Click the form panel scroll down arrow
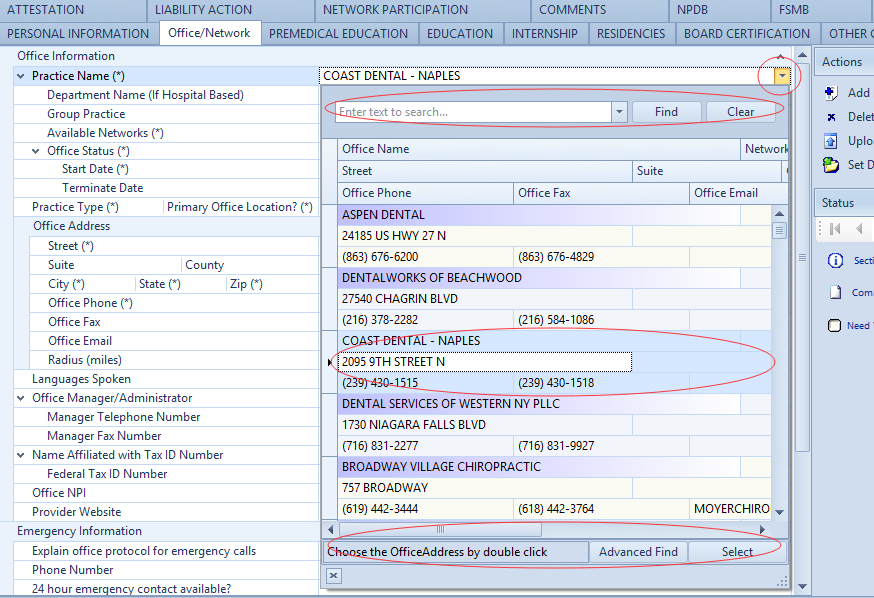 [x=802, y=586]
